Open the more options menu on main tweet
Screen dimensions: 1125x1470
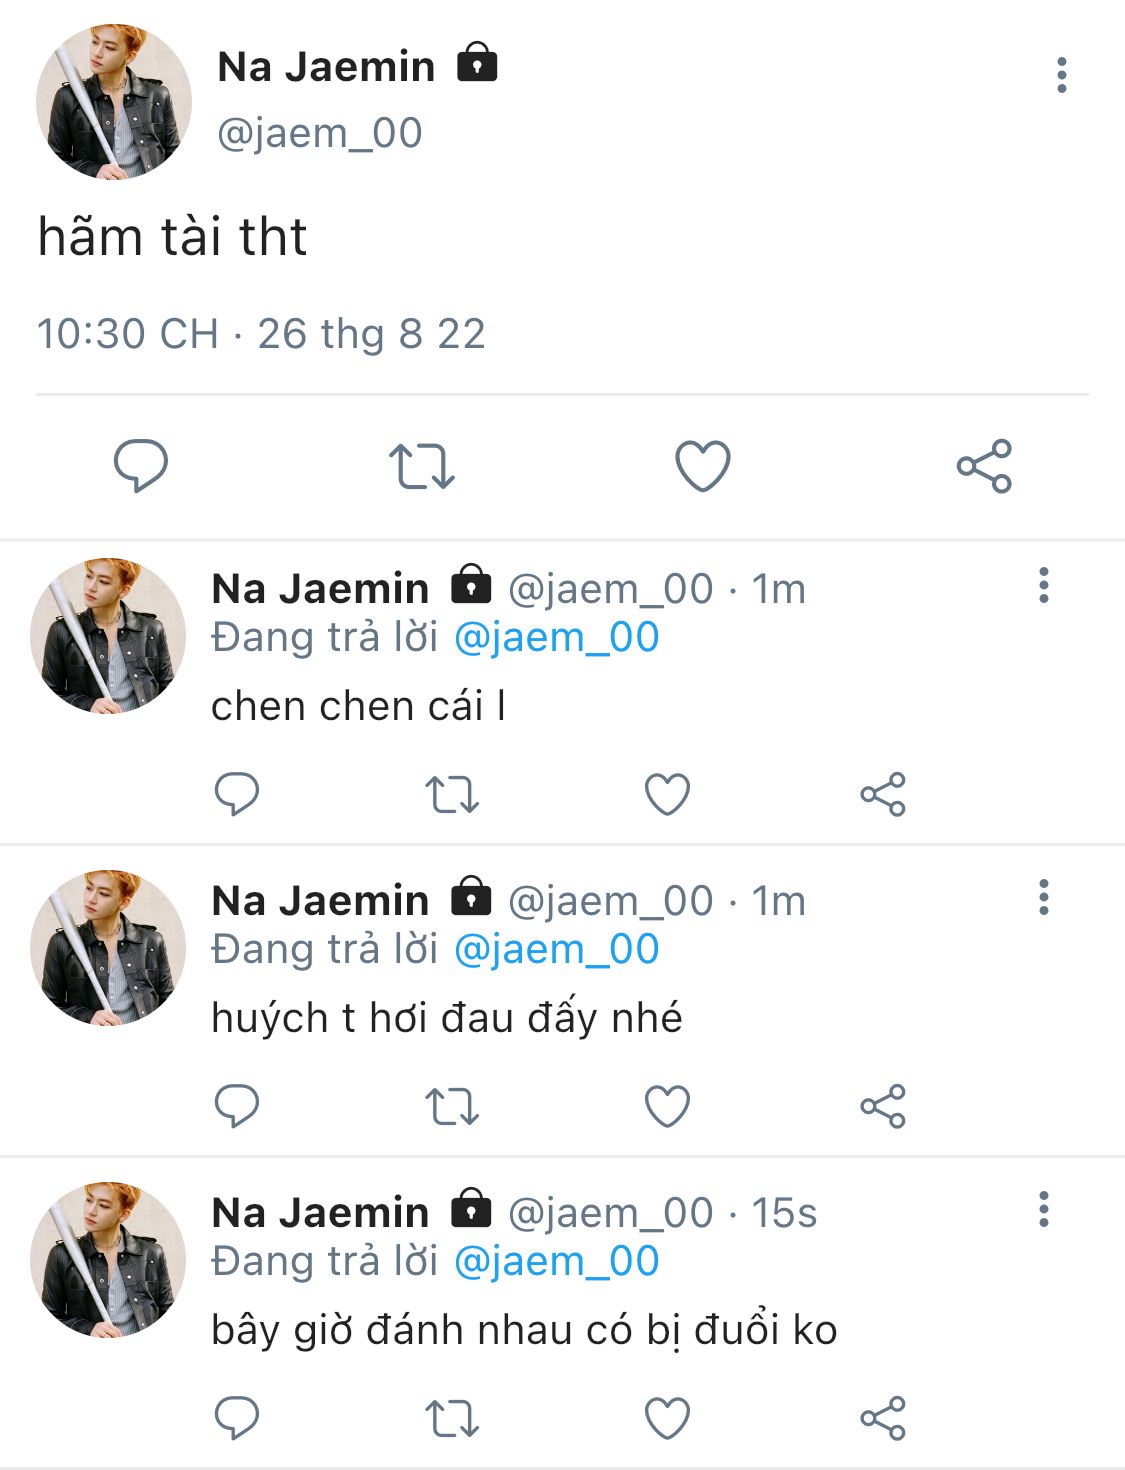click(x=1061, y=75)
